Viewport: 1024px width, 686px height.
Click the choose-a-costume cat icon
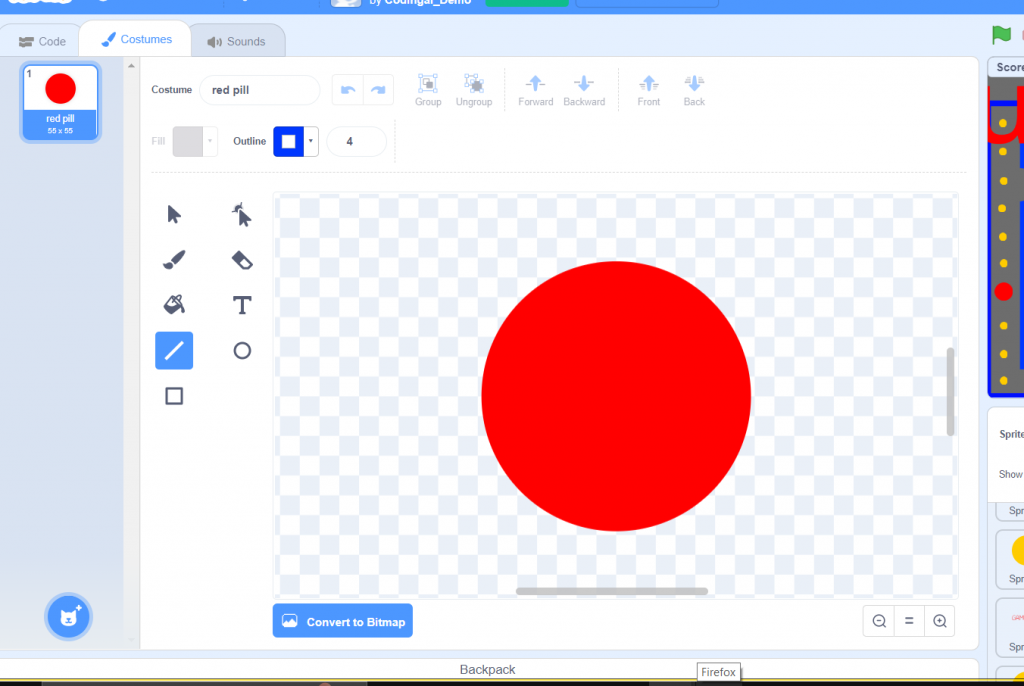click(68, 616)
